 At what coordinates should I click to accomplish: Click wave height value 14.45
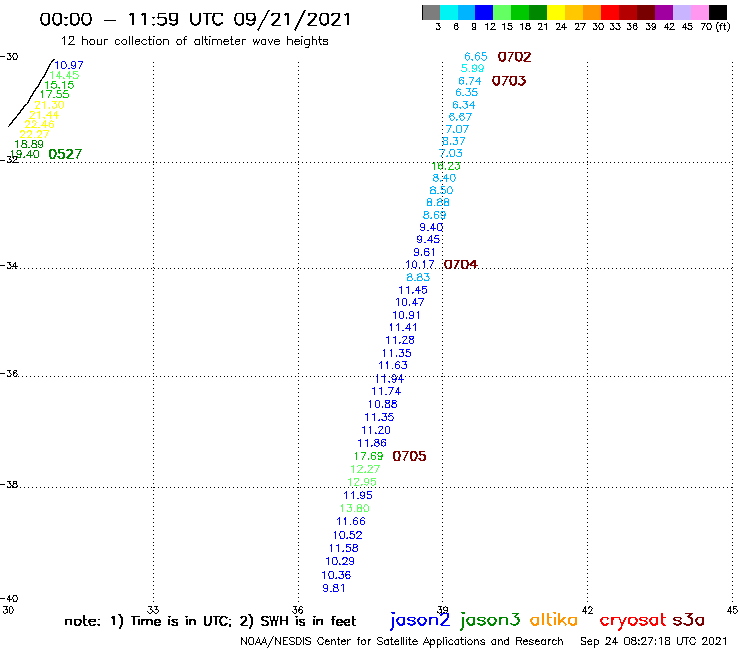click(64, 75)
